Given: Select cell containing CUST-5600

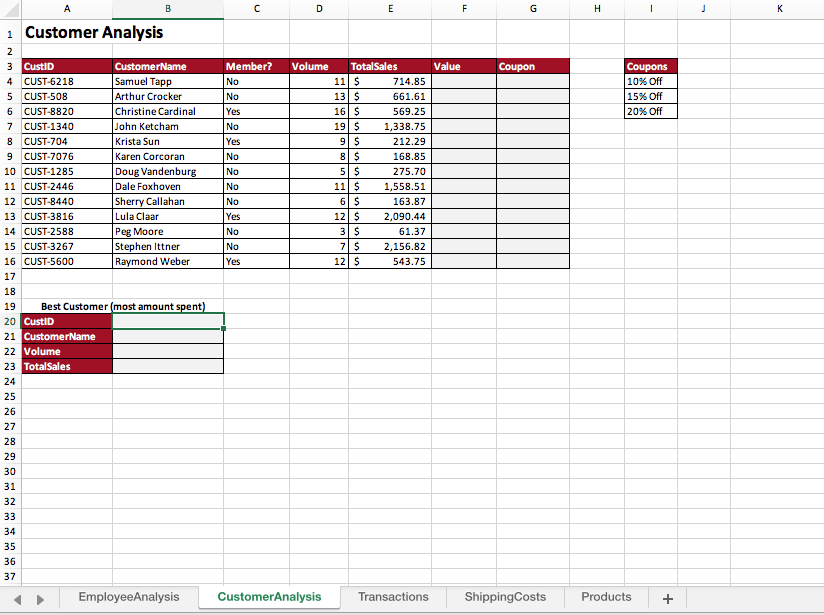Looking at the screenshot, I should tap(67, 261).
